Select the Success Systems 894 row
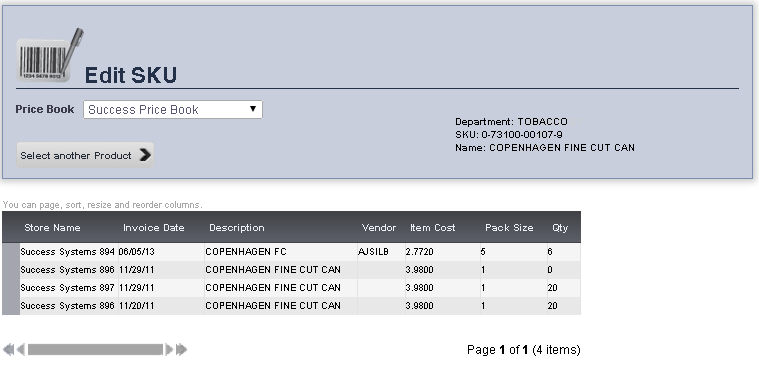 coord(291,252)
